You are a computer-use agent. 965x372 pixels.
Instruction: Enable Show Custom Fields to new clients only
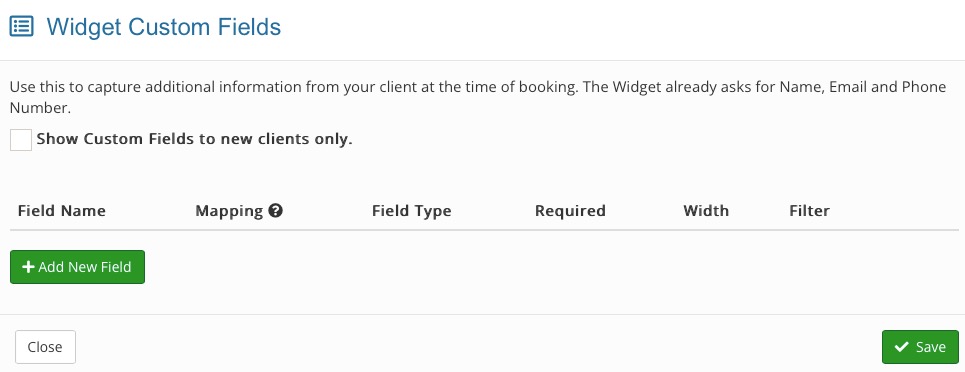coord(21,140)
